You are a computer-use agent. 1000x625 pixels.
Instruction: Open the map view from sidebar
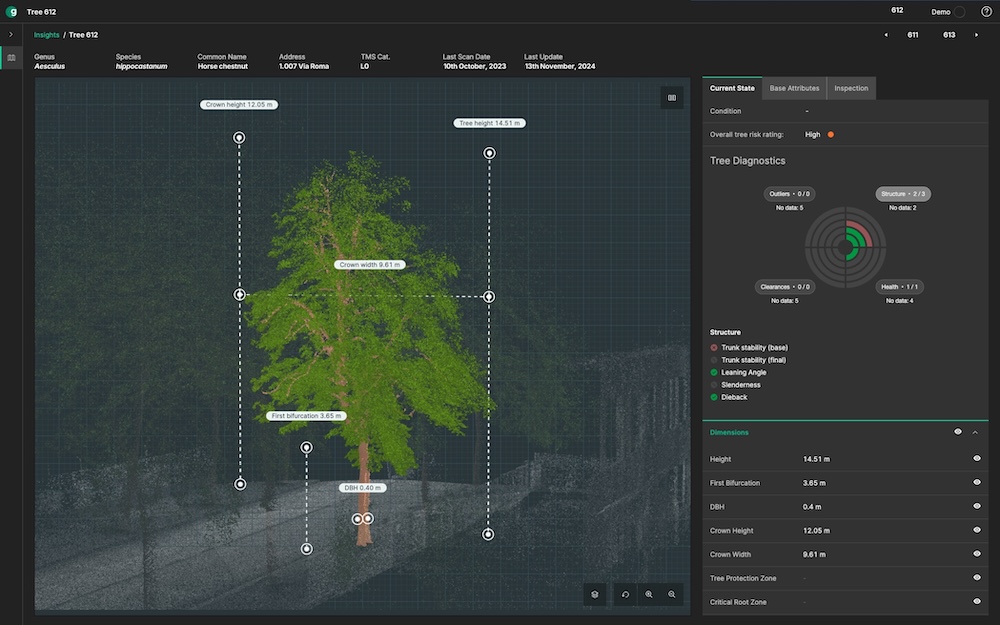(11, 58)
